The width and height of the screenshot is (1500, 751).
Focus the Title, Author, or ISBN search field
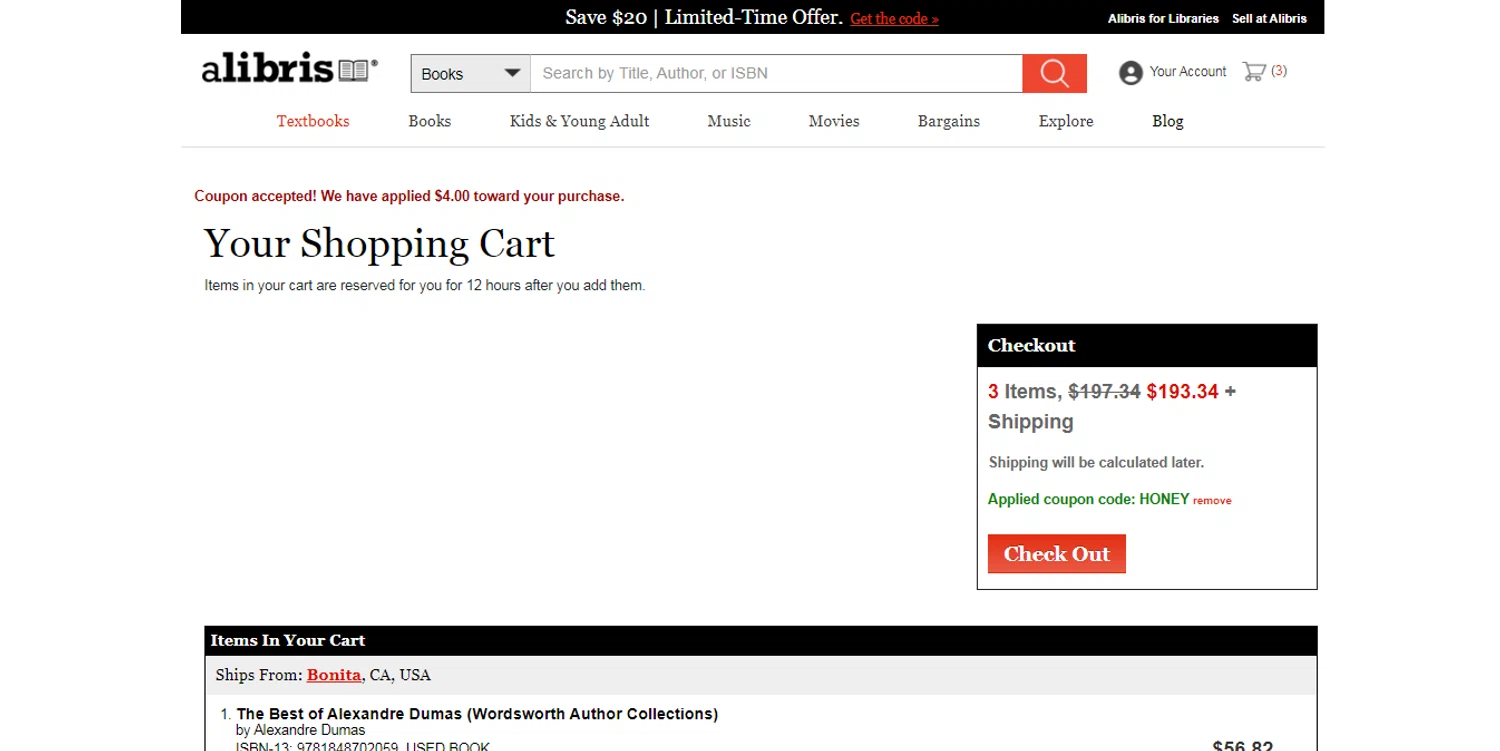pyautogui.click(x=776, y=73)
